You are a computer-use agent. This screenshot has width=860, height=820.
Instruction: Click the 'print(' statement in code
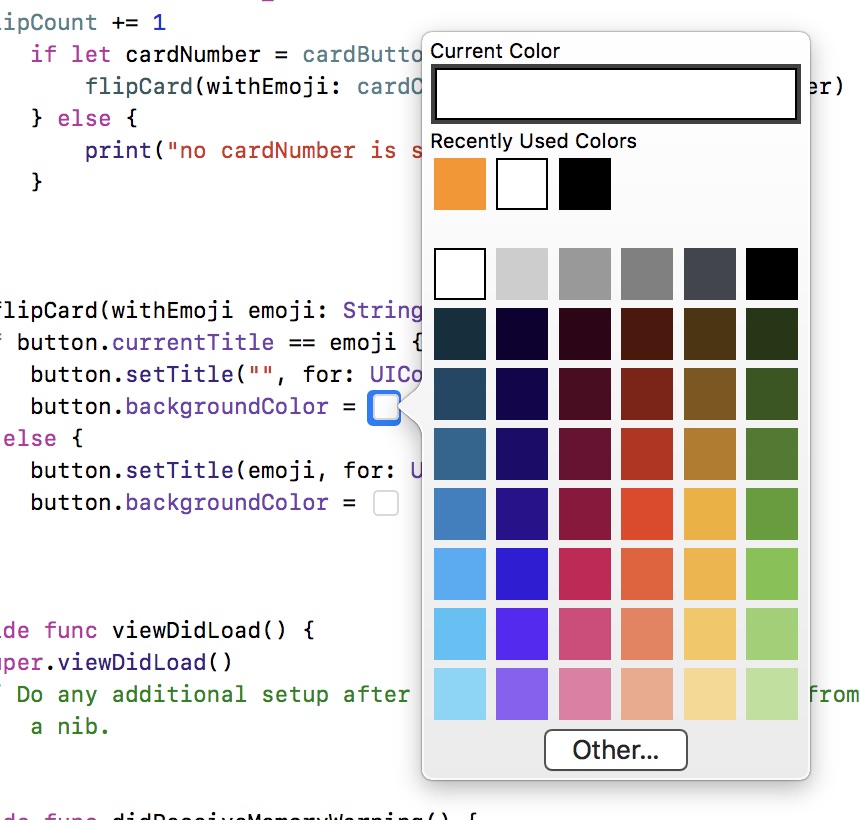coord(124,151)
